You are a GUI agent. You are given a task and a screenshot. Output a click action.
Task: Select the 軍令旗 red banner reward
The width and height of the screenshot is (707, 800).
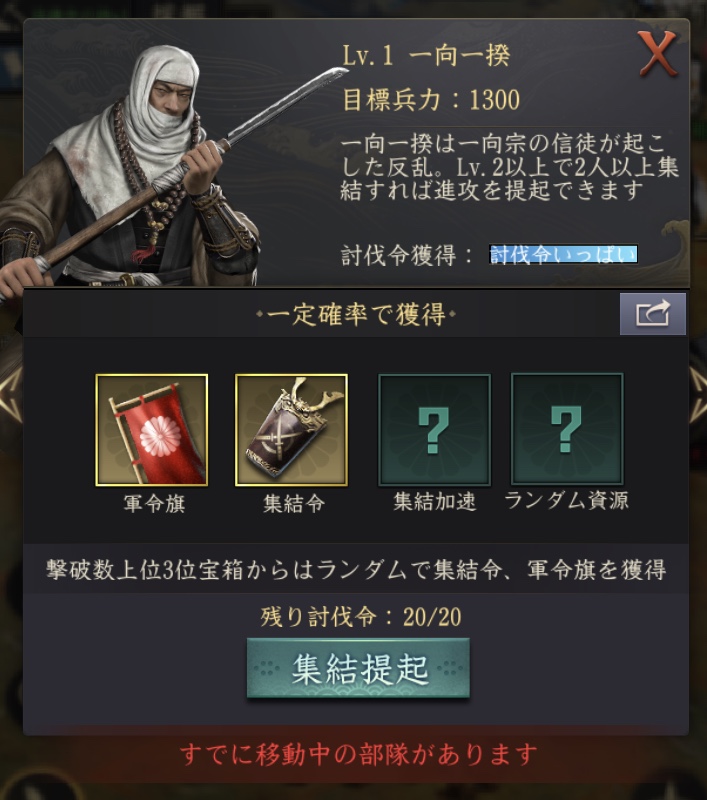(152, 430)
